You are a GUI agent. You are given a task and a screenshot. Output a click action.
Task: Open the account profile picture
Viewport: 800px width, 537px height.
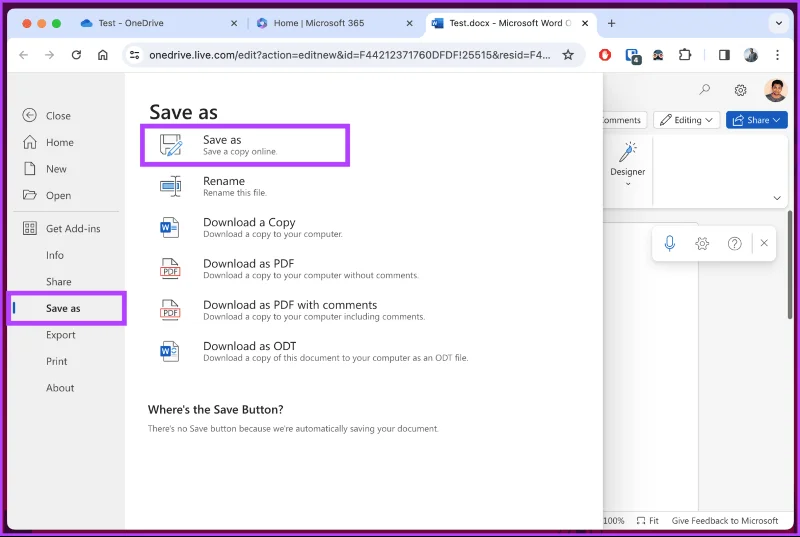[x=776, y=90]
